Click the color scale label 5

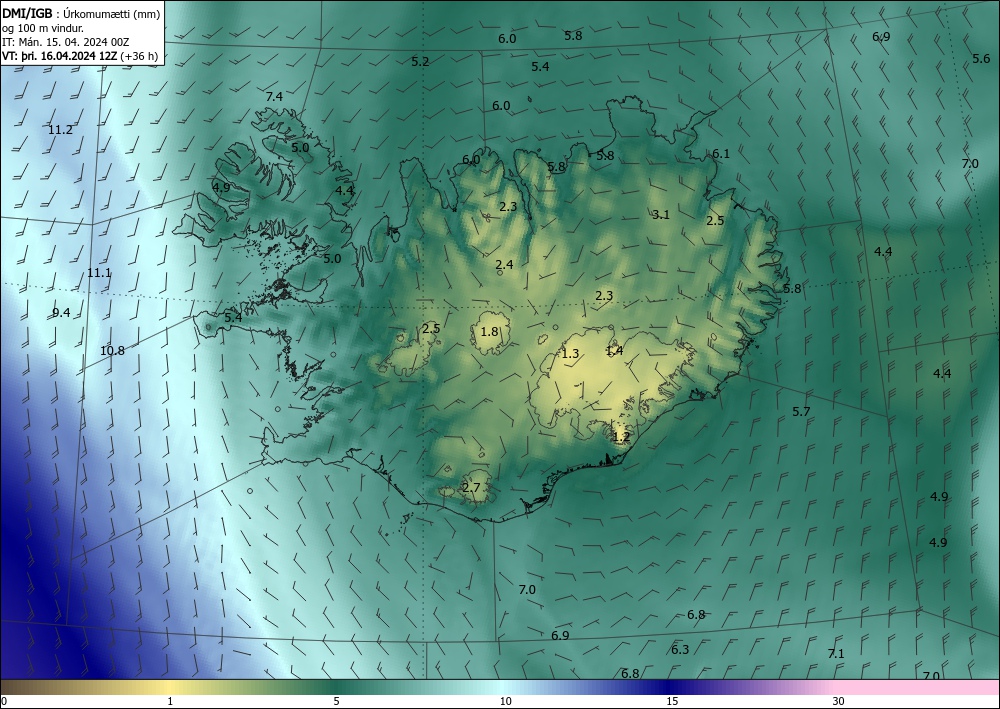[x=337, y=701]
